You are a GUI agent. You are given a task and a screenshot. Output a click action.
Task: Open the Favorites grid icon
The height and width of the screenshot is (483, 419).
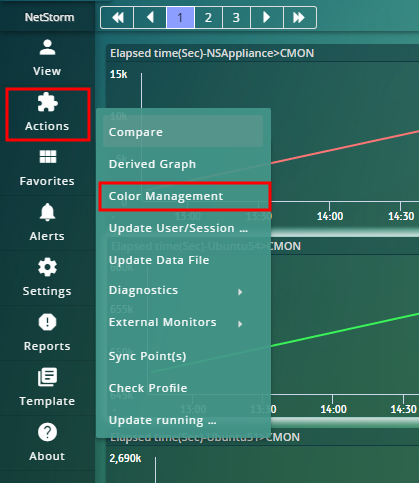coord(48,157)
